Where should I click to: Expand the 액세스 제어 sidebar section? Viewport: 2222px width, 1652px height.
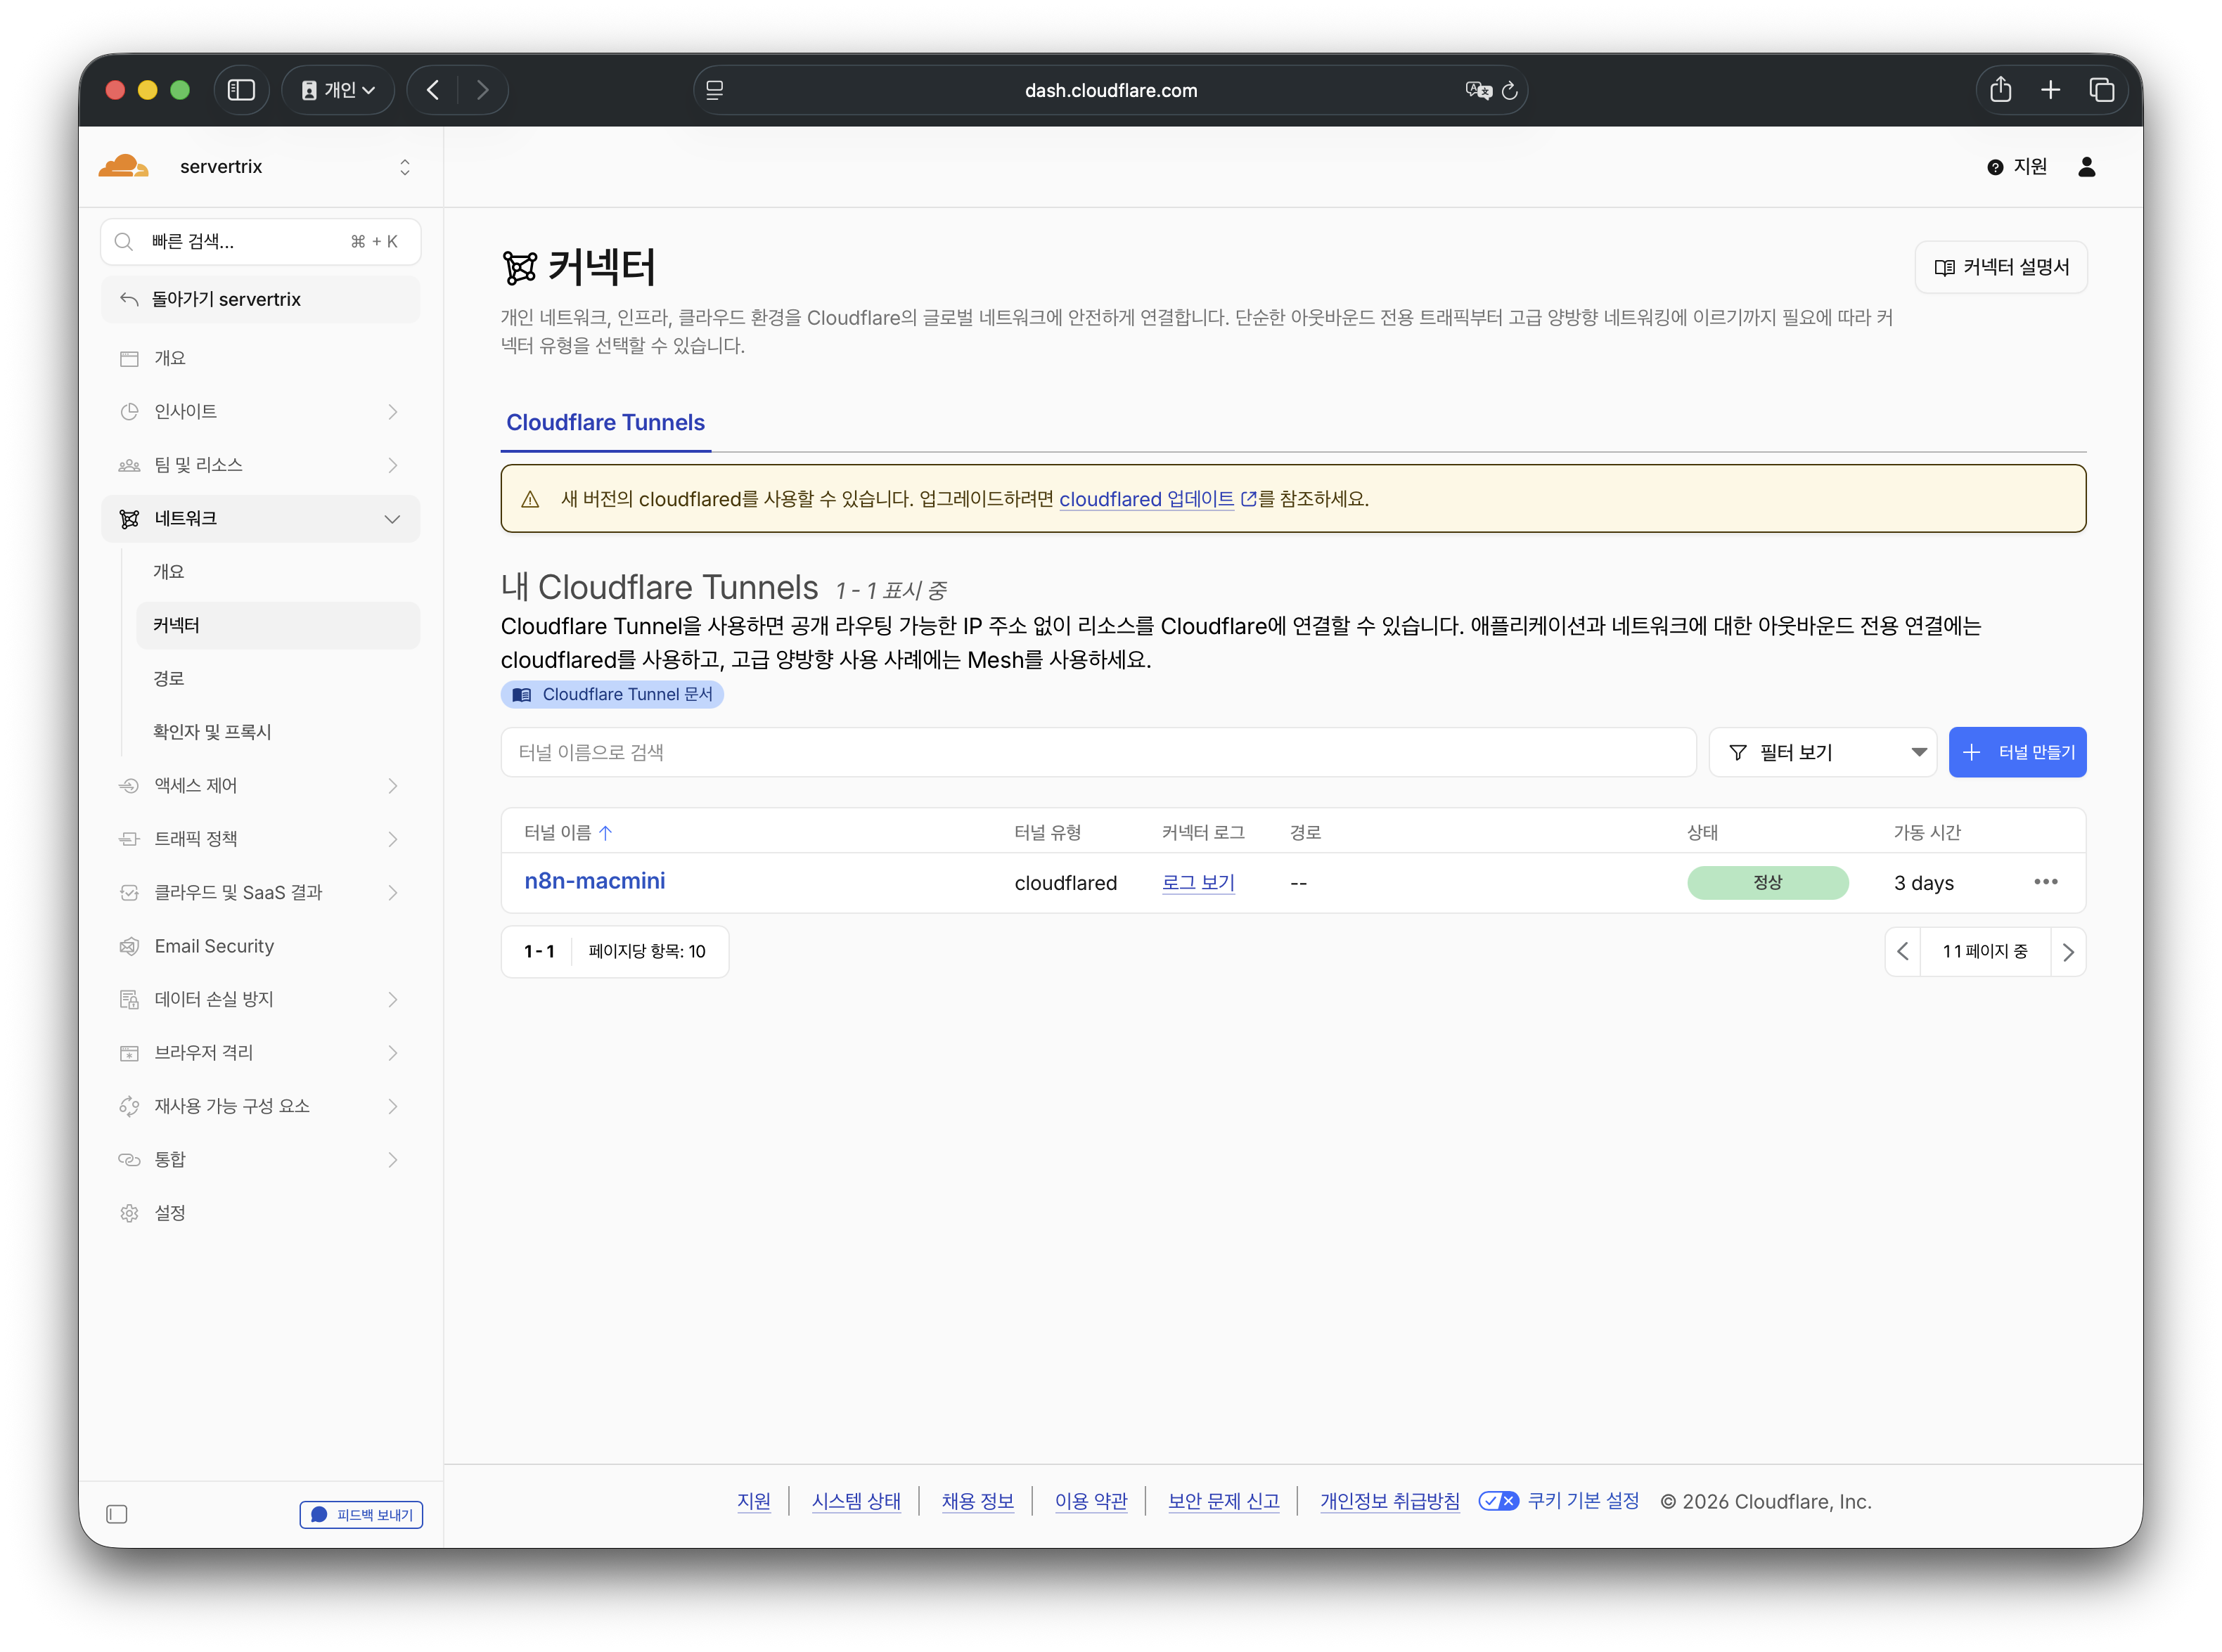pyautogui.click(x=261, y=786)
